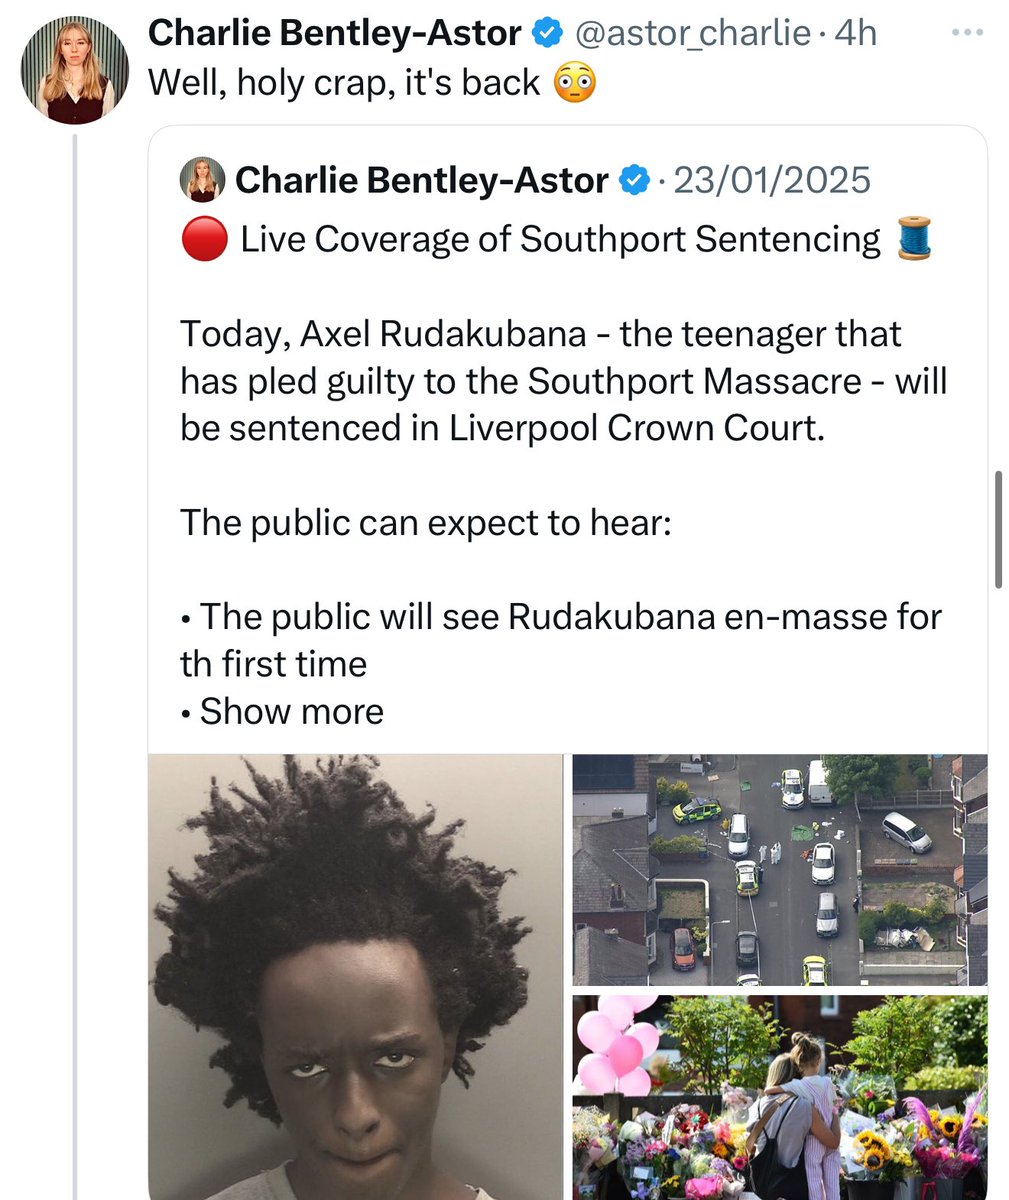Open the 23/01/2025 date on quoted tweet
Screen dimensions: 1009x1200
(772, 180)
